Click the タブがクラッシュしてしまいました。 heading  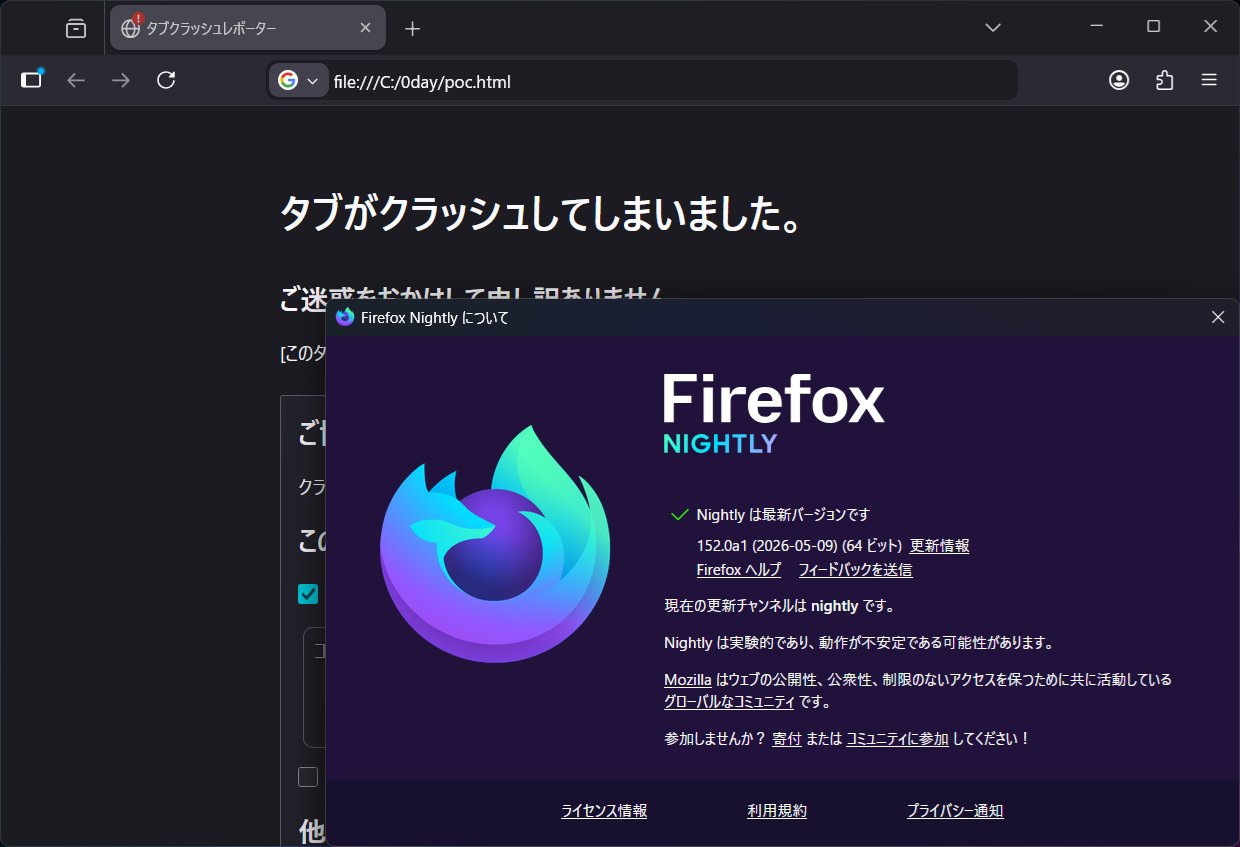[x=541, y=213]
